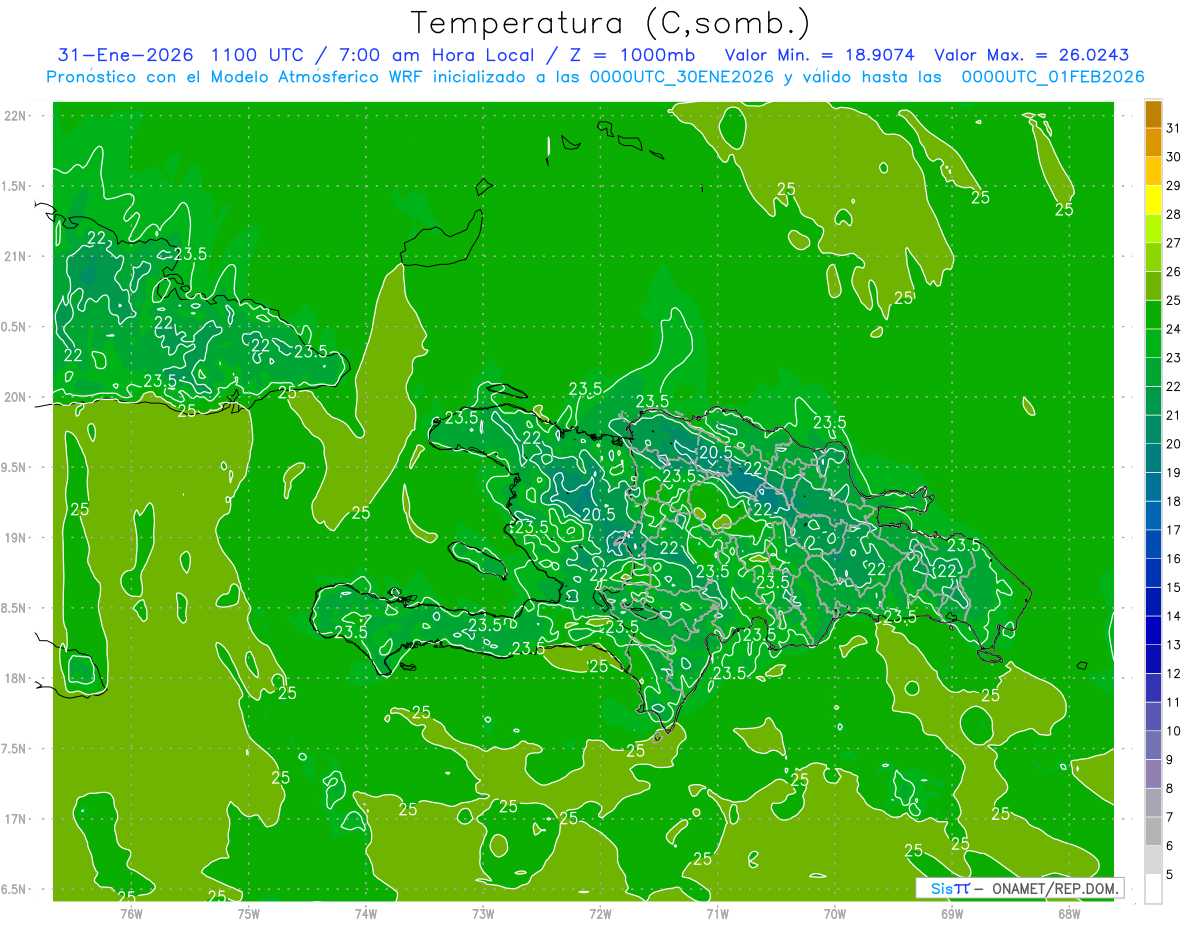Pick the lime swatch between 27 and 28

coord(1153,229)
